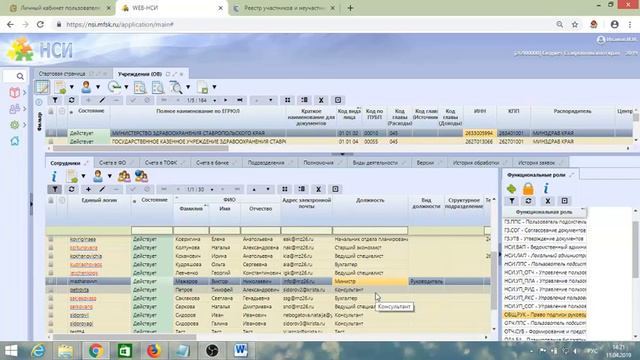
Task: Refresh the functional roles list
Action: pos(529,201)
